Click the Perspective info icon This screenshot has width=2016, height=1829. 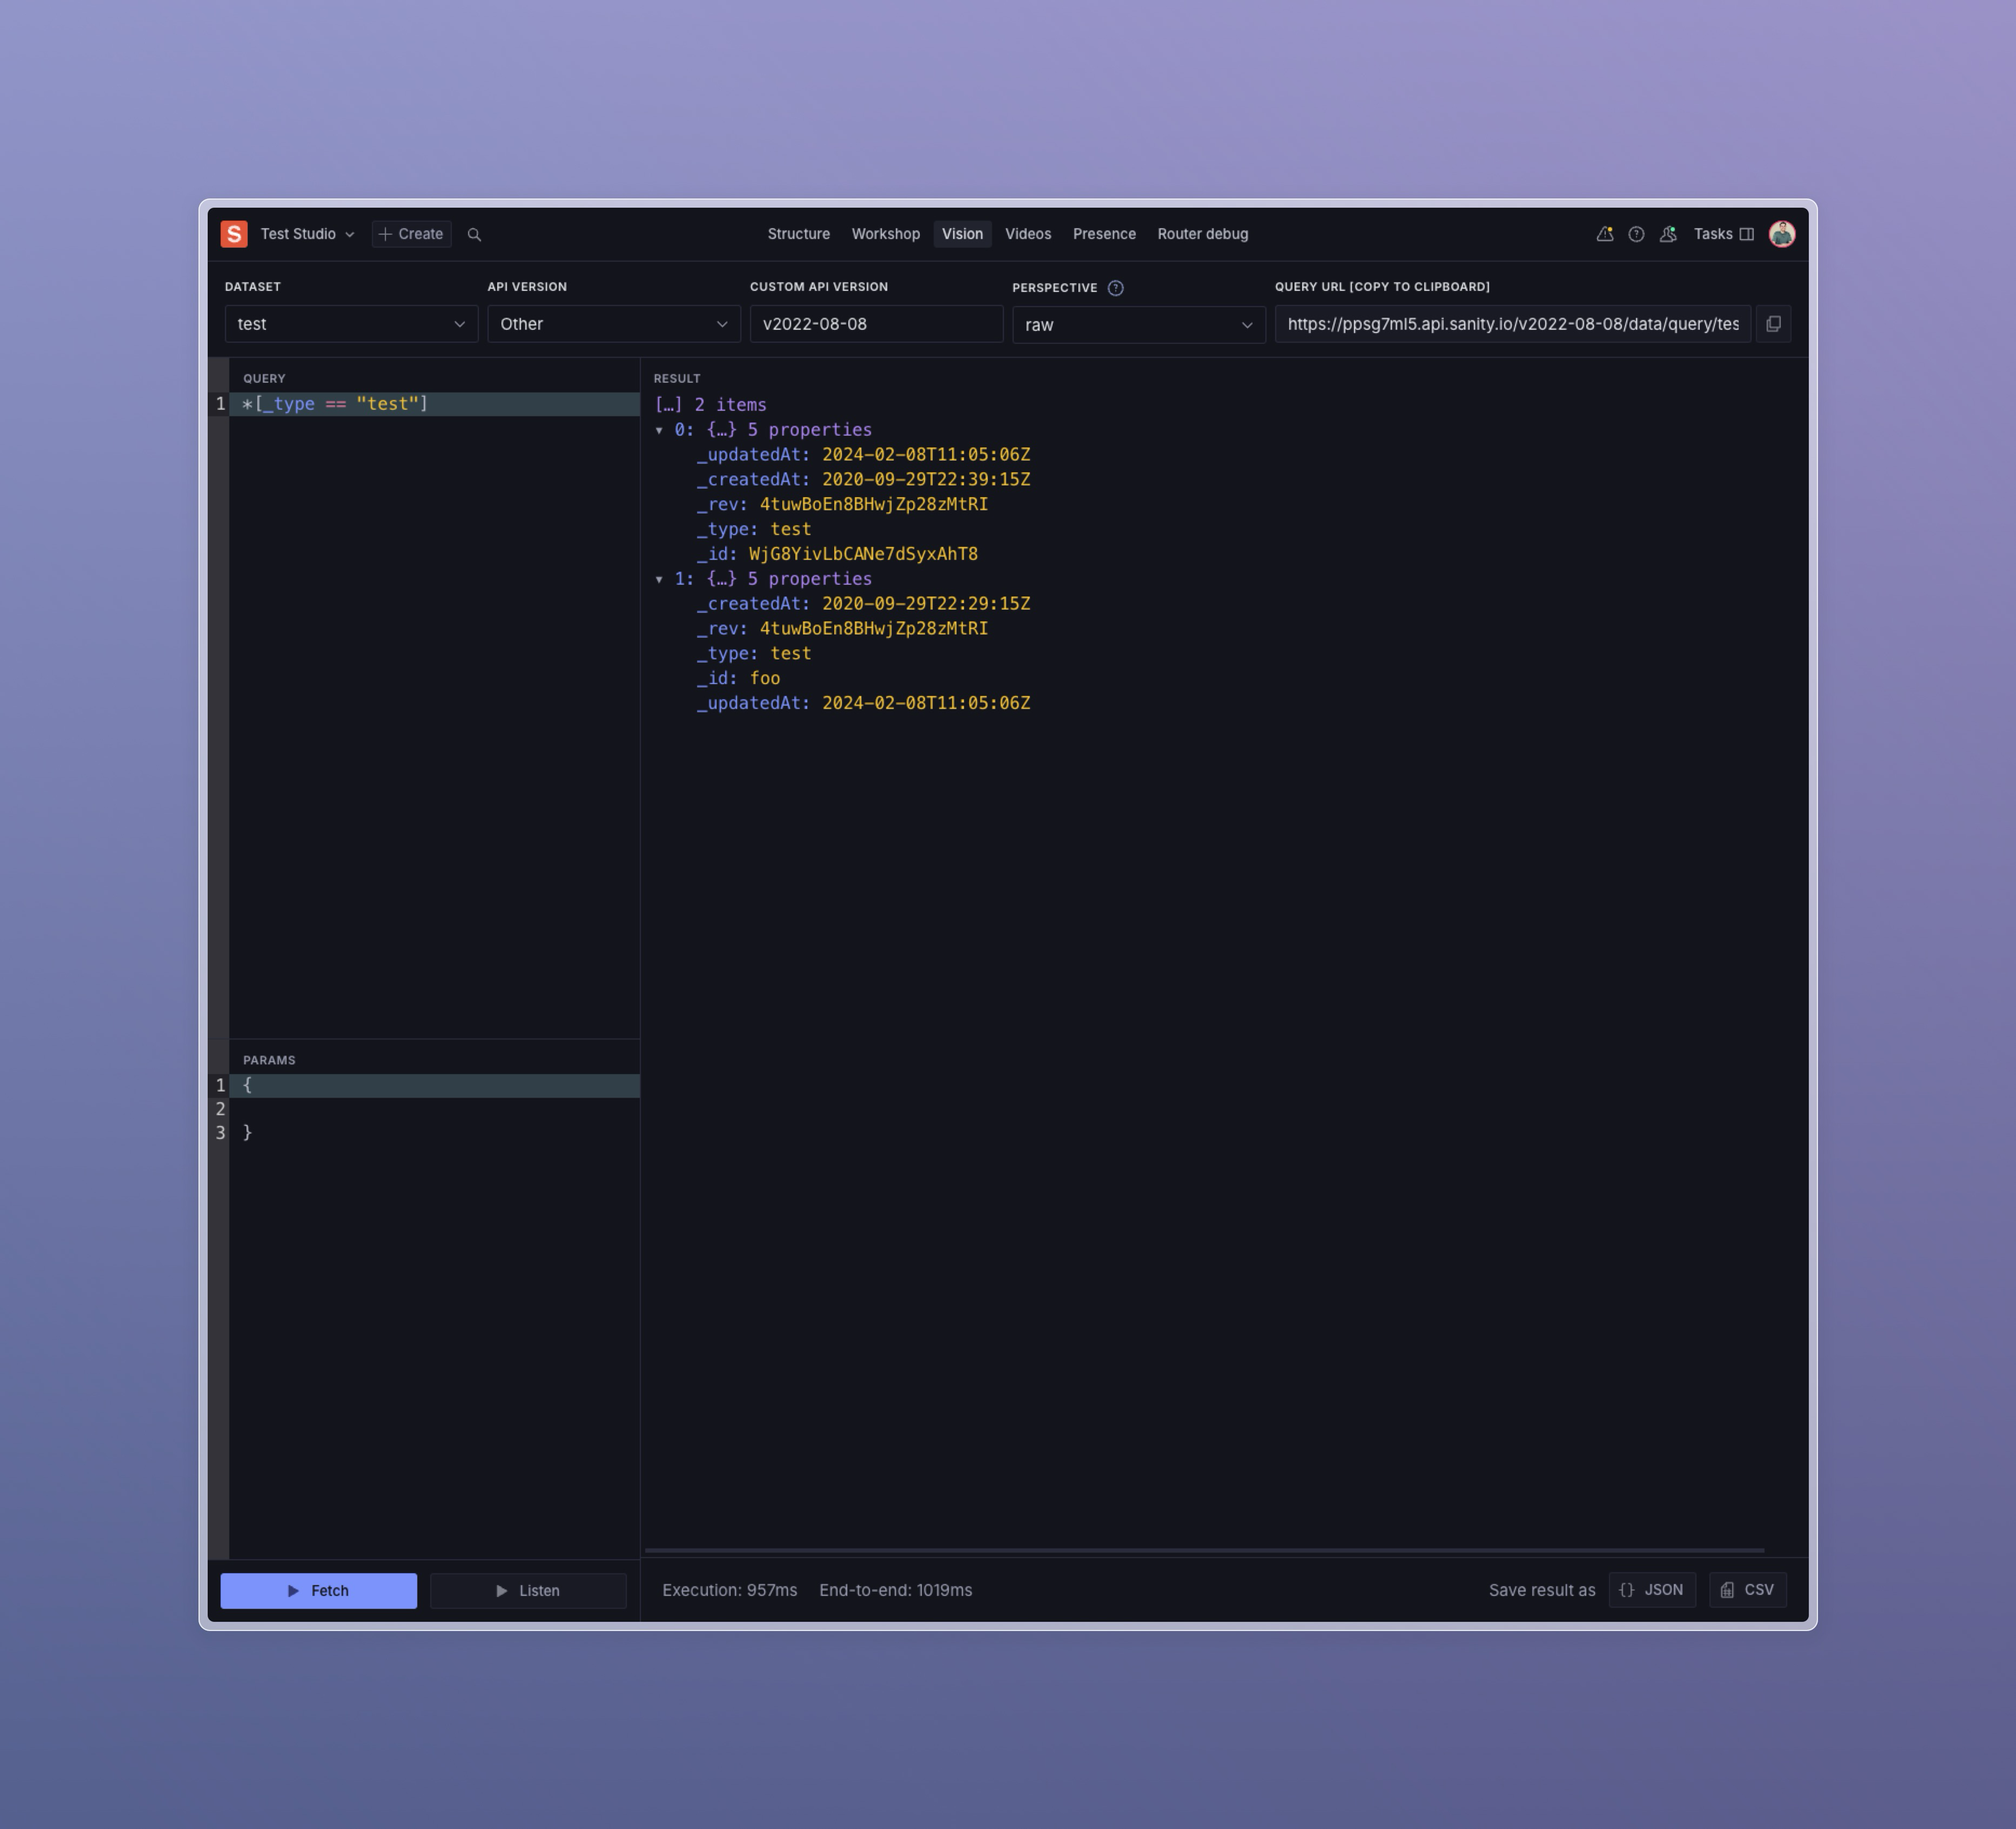point(1116,288)
